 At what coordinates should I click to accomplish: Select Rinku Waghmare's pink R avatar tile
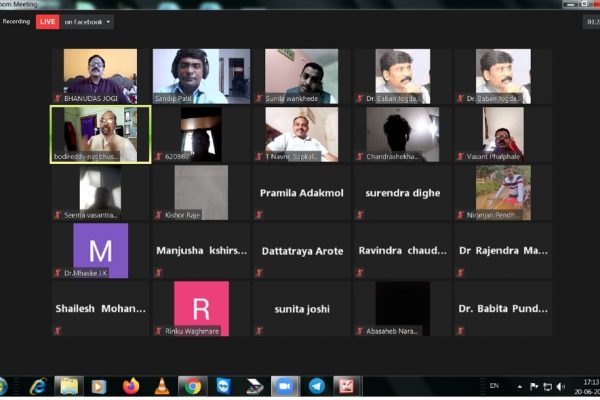(x=201, y=308)
